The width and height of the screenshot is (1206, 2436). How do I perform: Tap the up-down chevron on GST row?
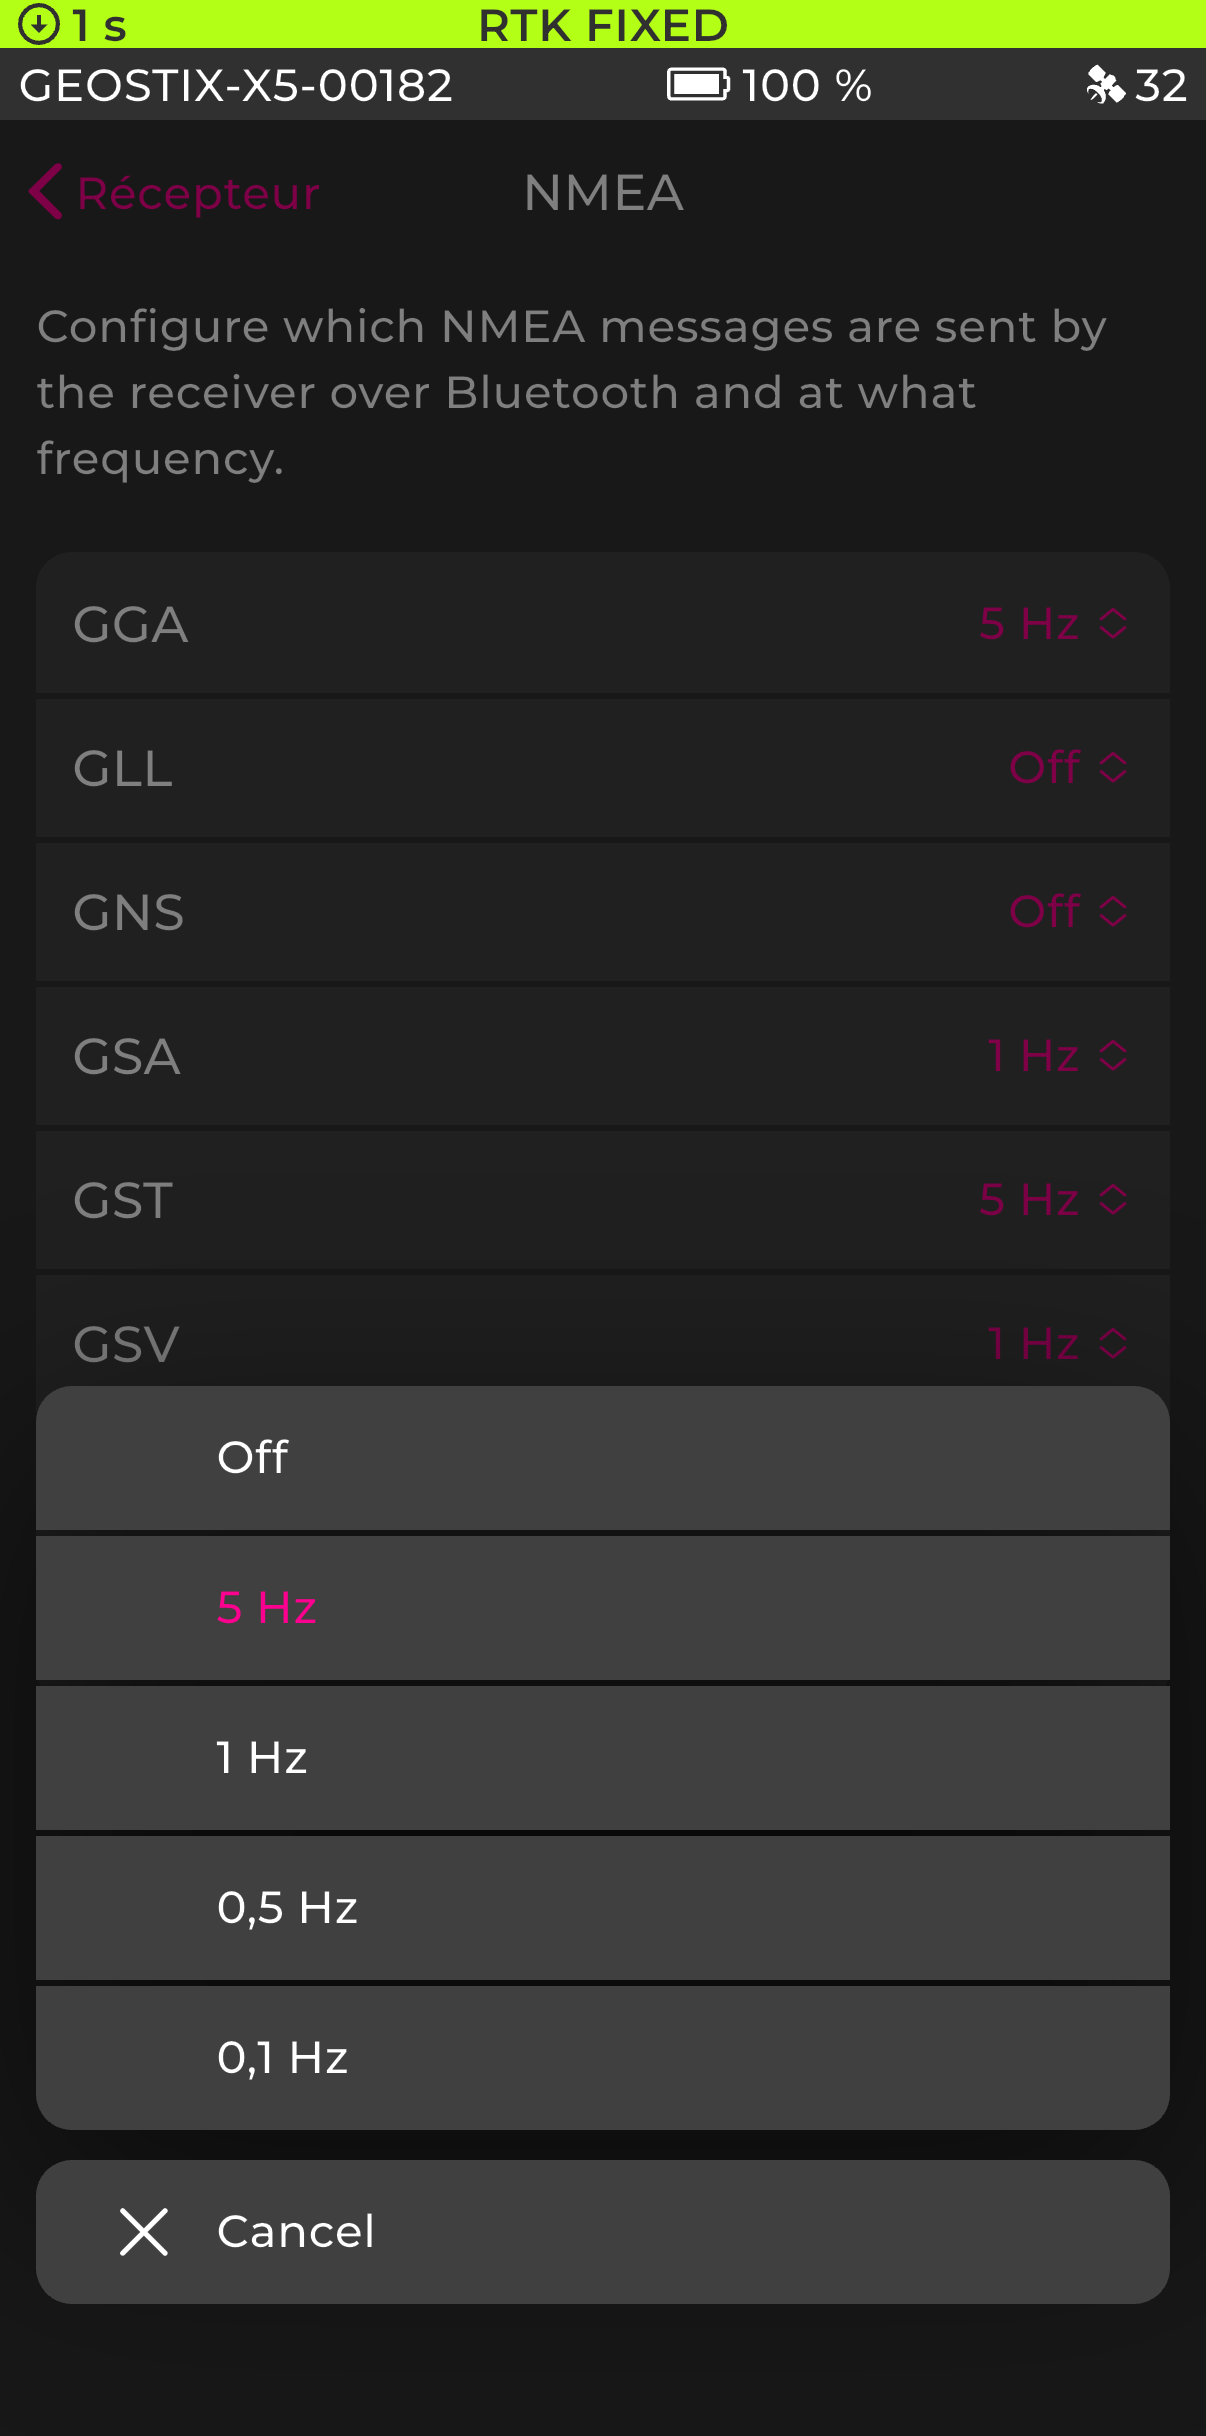tap(1113, 1200)
